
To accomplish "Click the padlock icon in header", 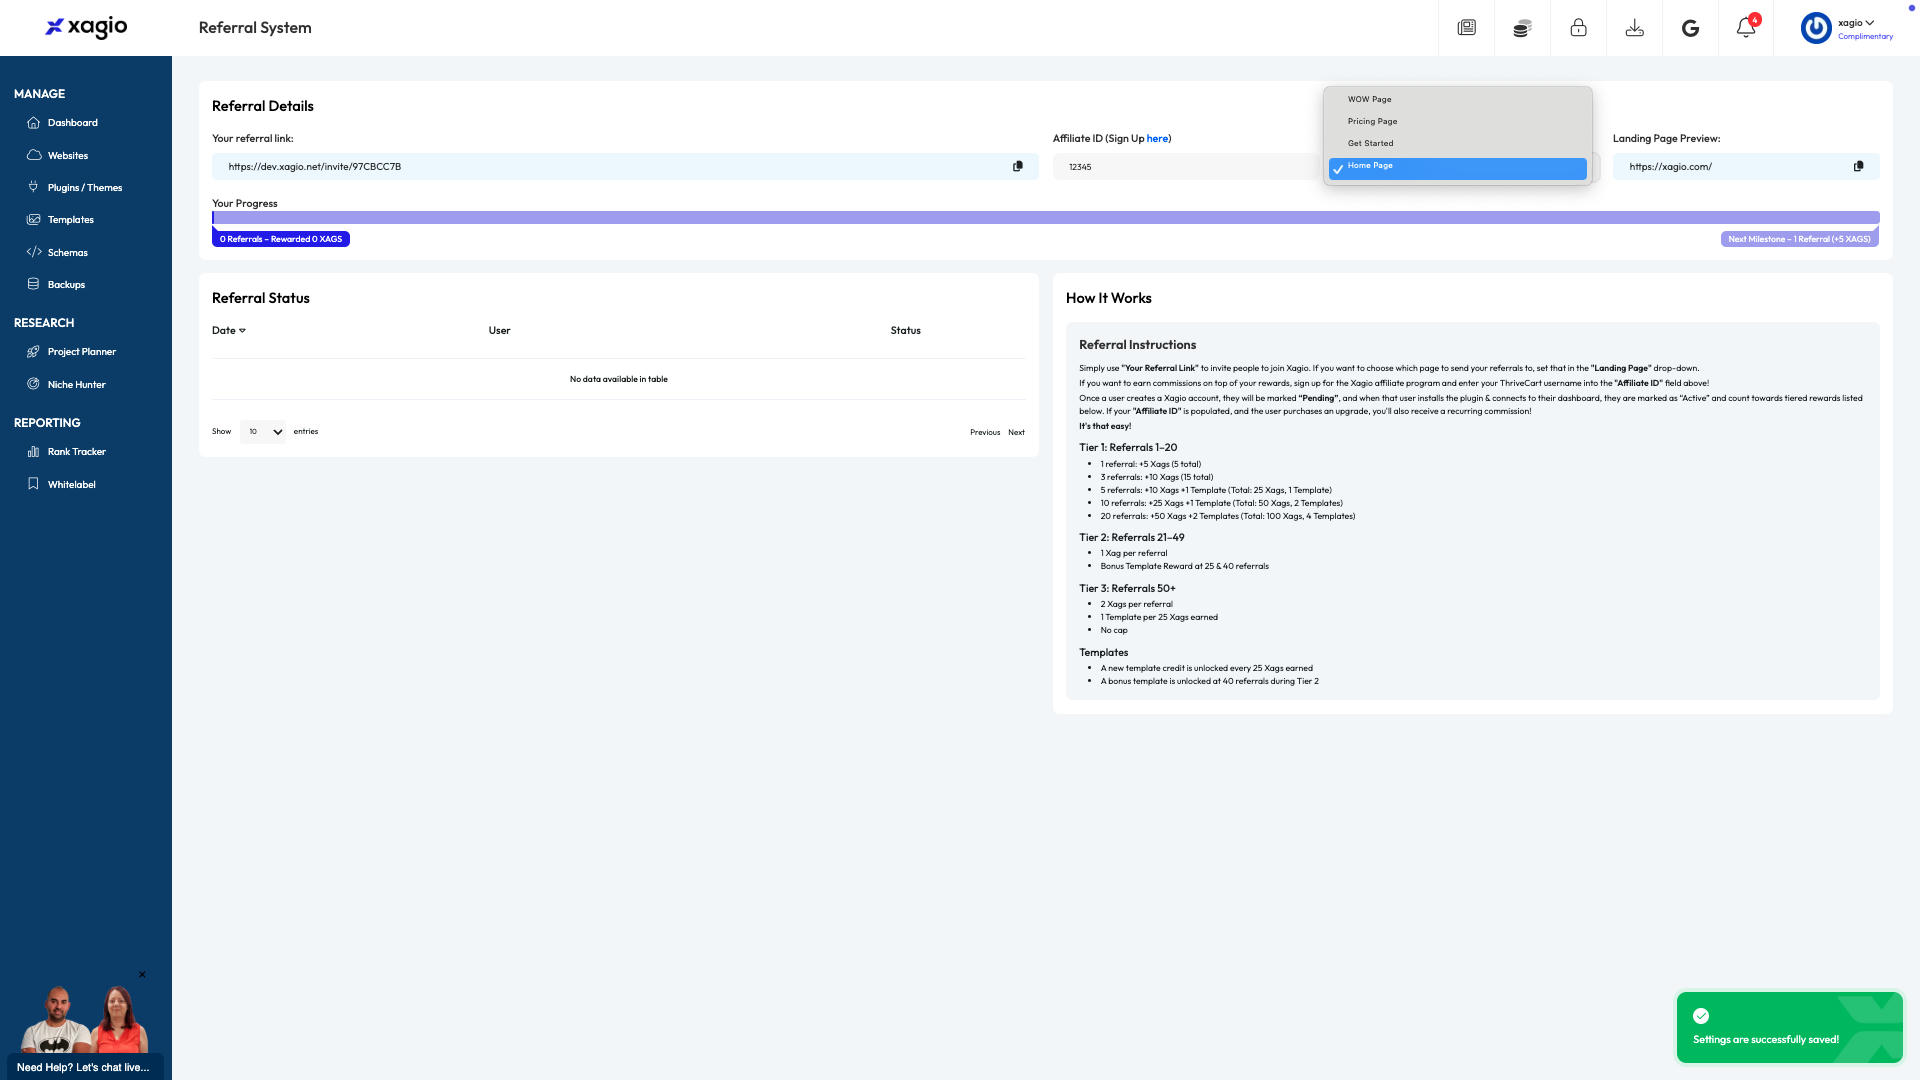I will coord(1578,28).
